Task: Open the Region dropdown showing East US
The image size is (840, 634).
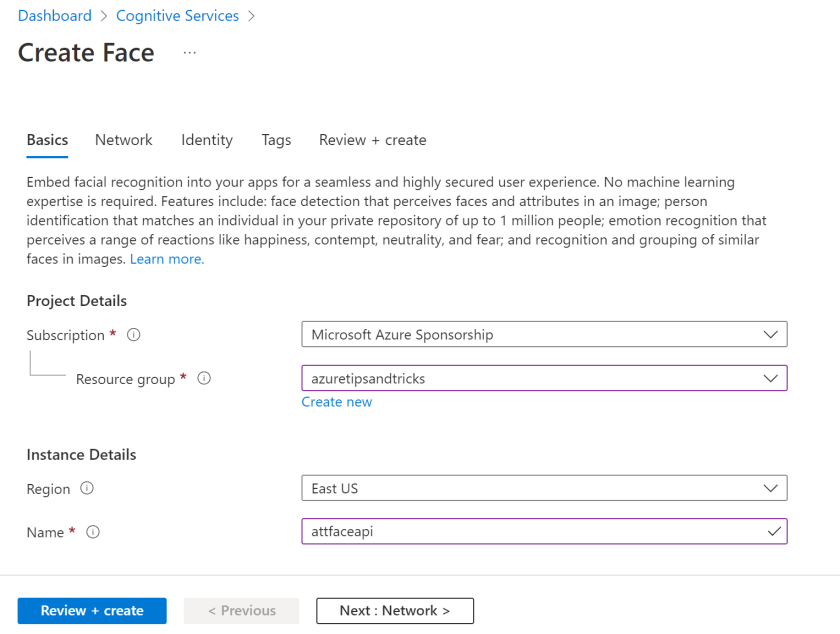Action: click(544, 489)
